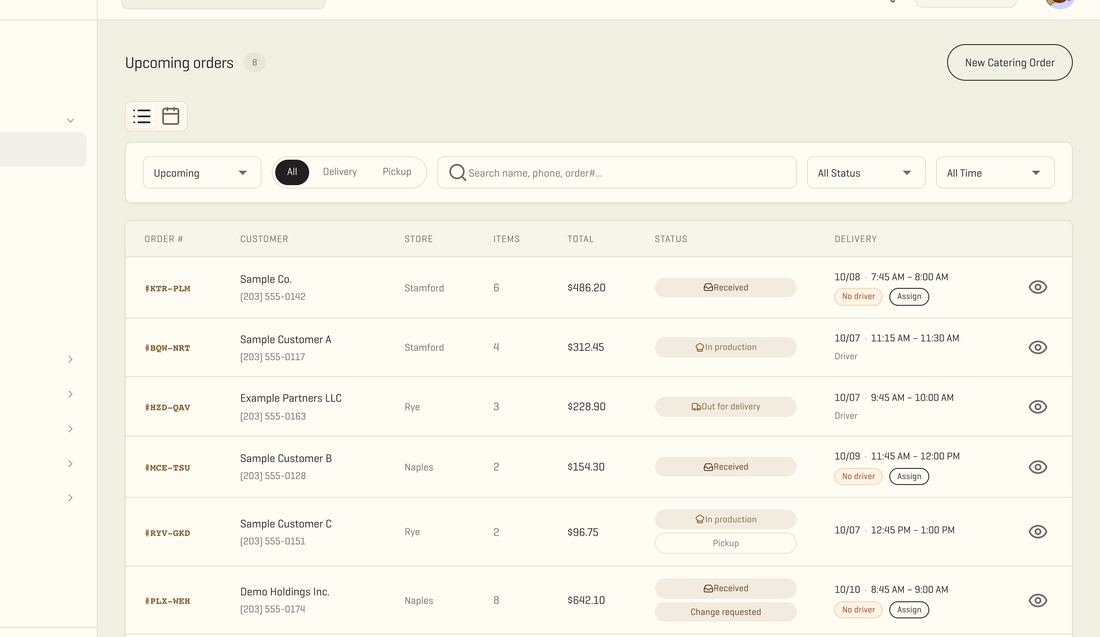
Task: Click the Sample Customer C name
Action: coord(286,524)
